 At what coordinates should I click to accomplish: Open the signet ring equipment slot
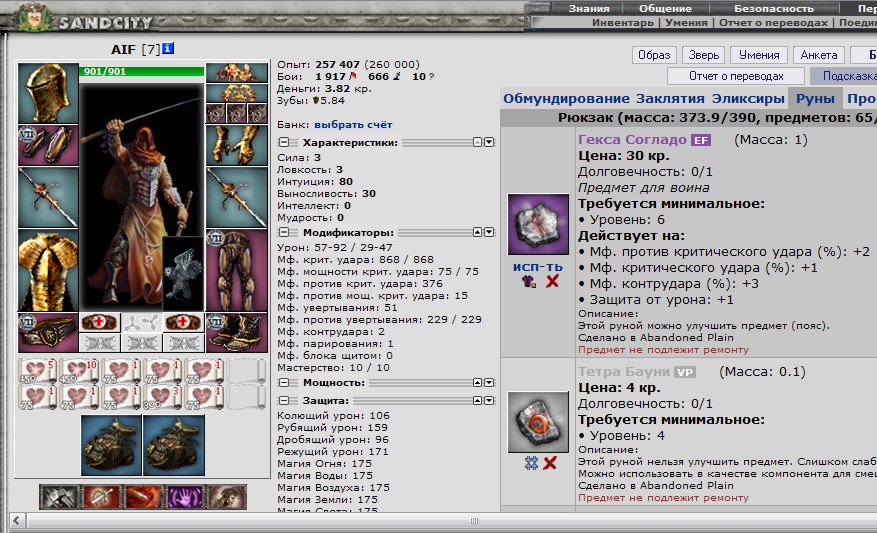click(48, 332)
